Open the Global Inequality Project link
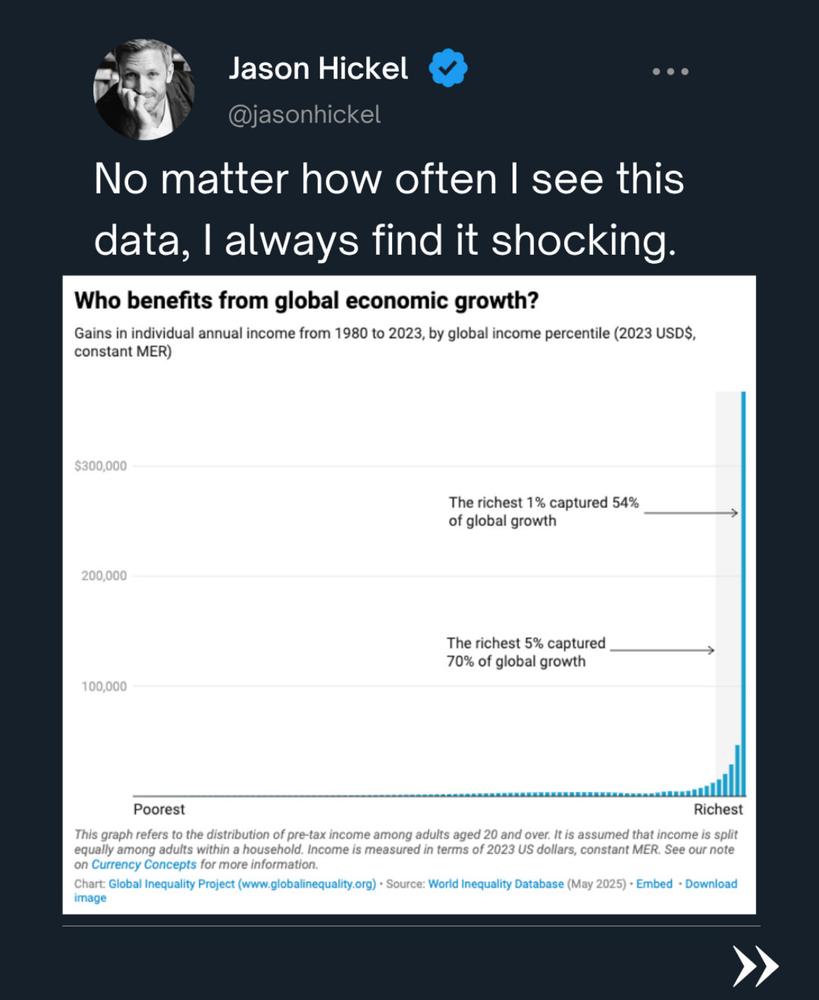Screen dimensions: 819x1000 (x=242, y=884)
